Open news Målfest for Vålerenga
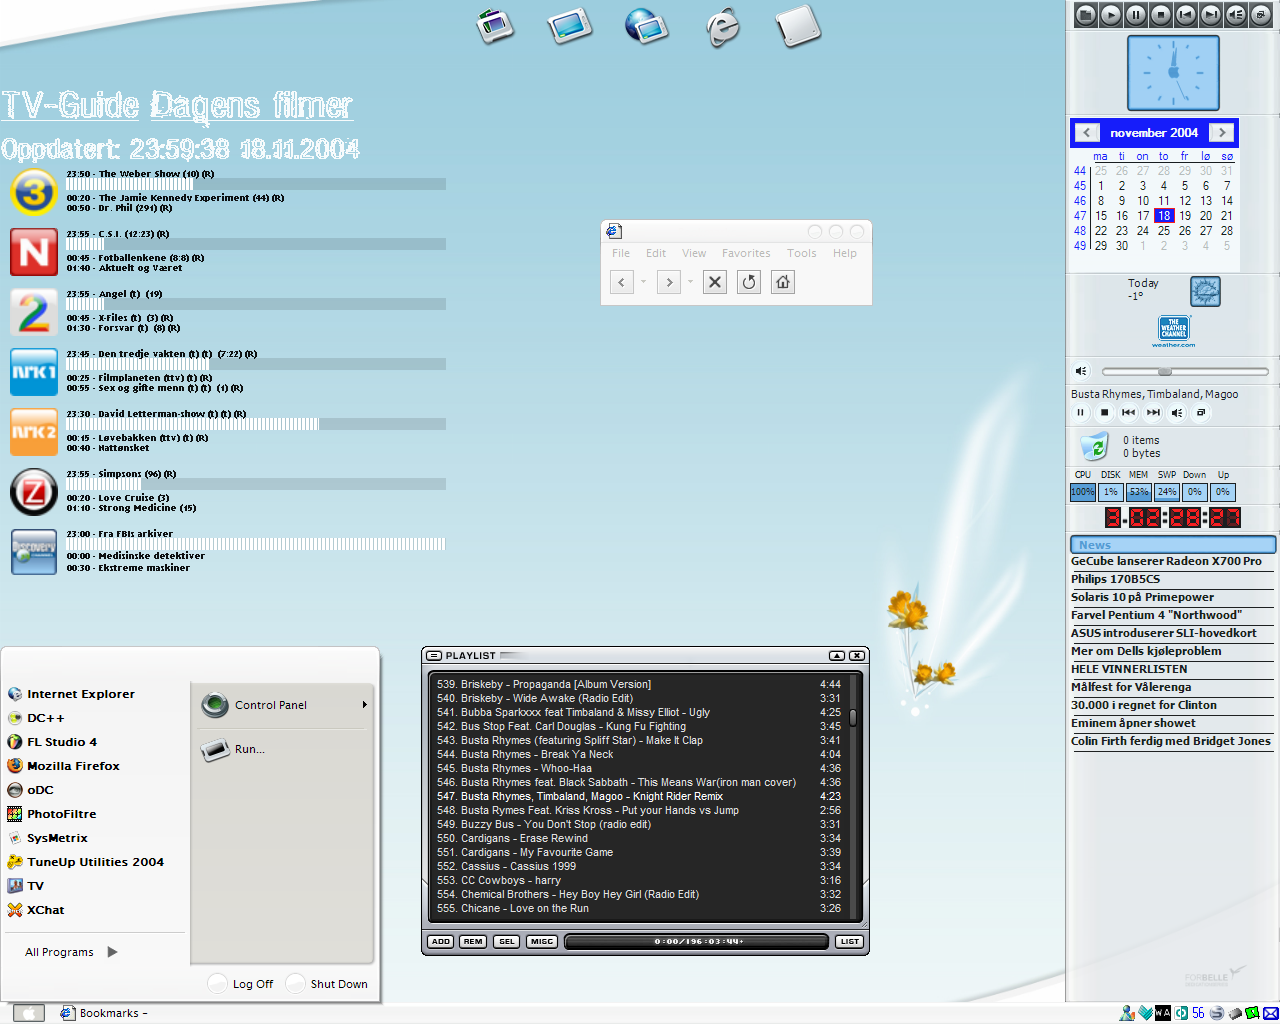This screenshot has width=1280, height=1024. [1131, 687]
